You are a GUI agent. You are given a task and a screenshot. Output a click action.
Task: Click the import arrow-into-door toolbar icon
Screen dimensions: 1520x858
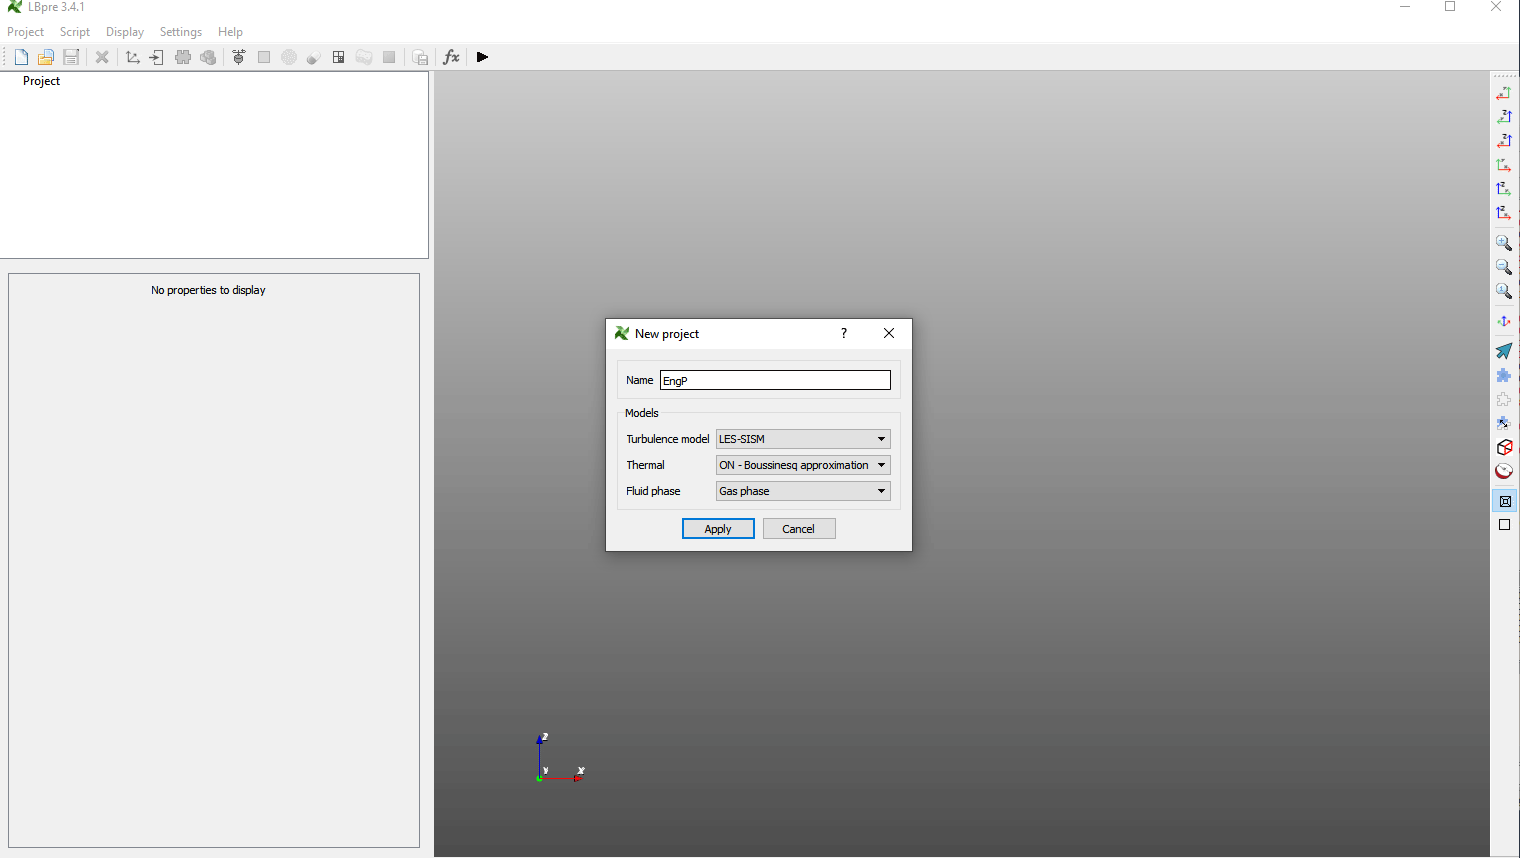pos(157,57)
